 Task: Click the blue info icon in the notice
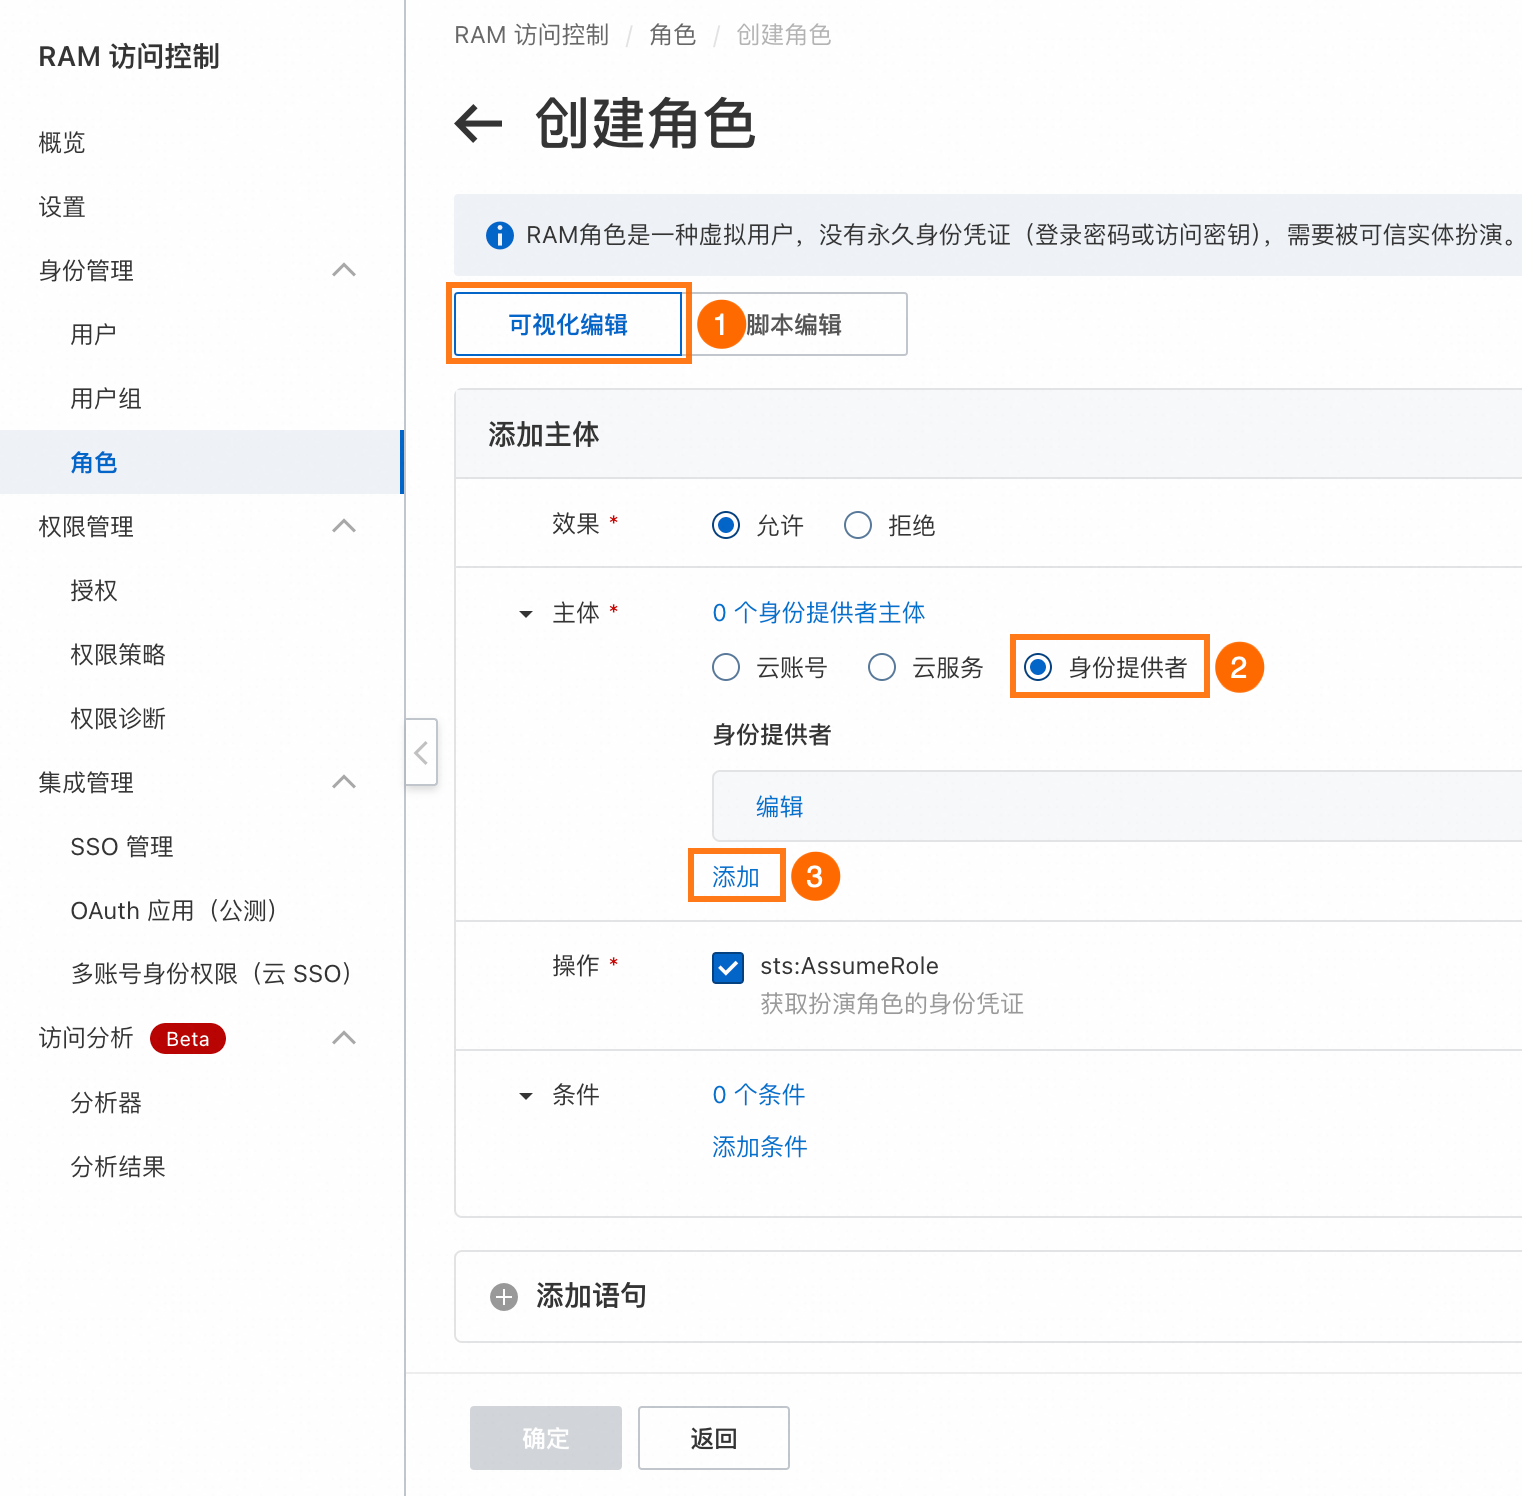tap(499, 235)
